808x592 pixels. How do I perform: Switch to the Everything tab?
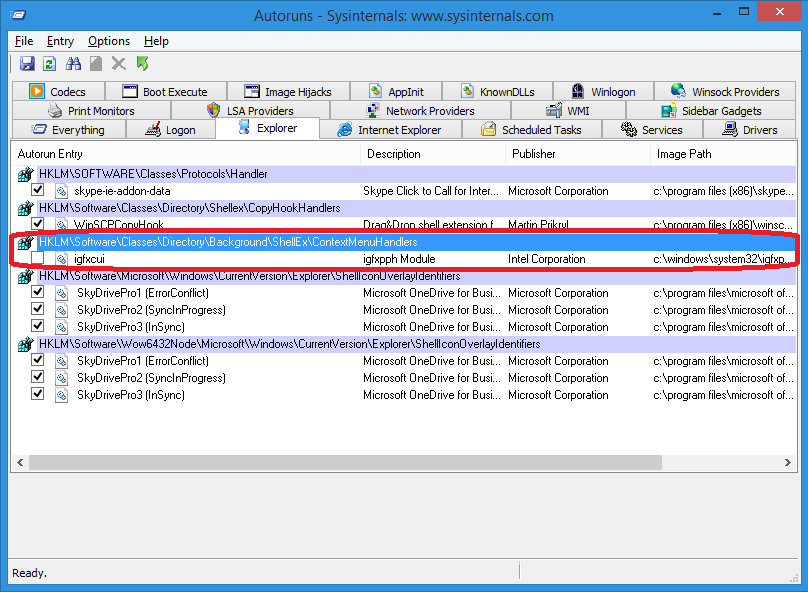(69, 130)
